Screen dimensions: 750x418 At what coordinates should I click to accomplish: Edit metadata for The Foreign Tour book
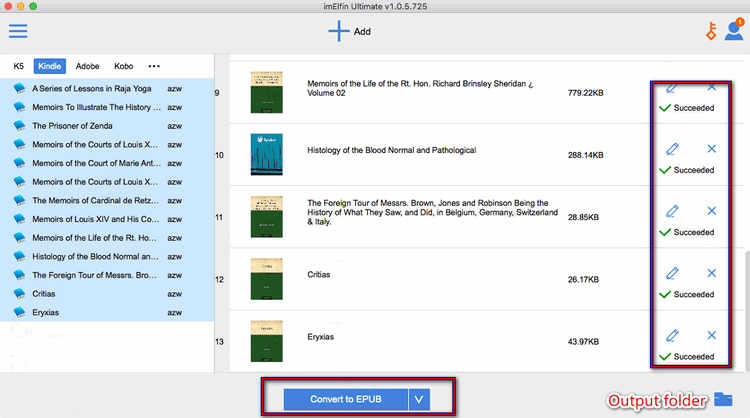(672, 211)
